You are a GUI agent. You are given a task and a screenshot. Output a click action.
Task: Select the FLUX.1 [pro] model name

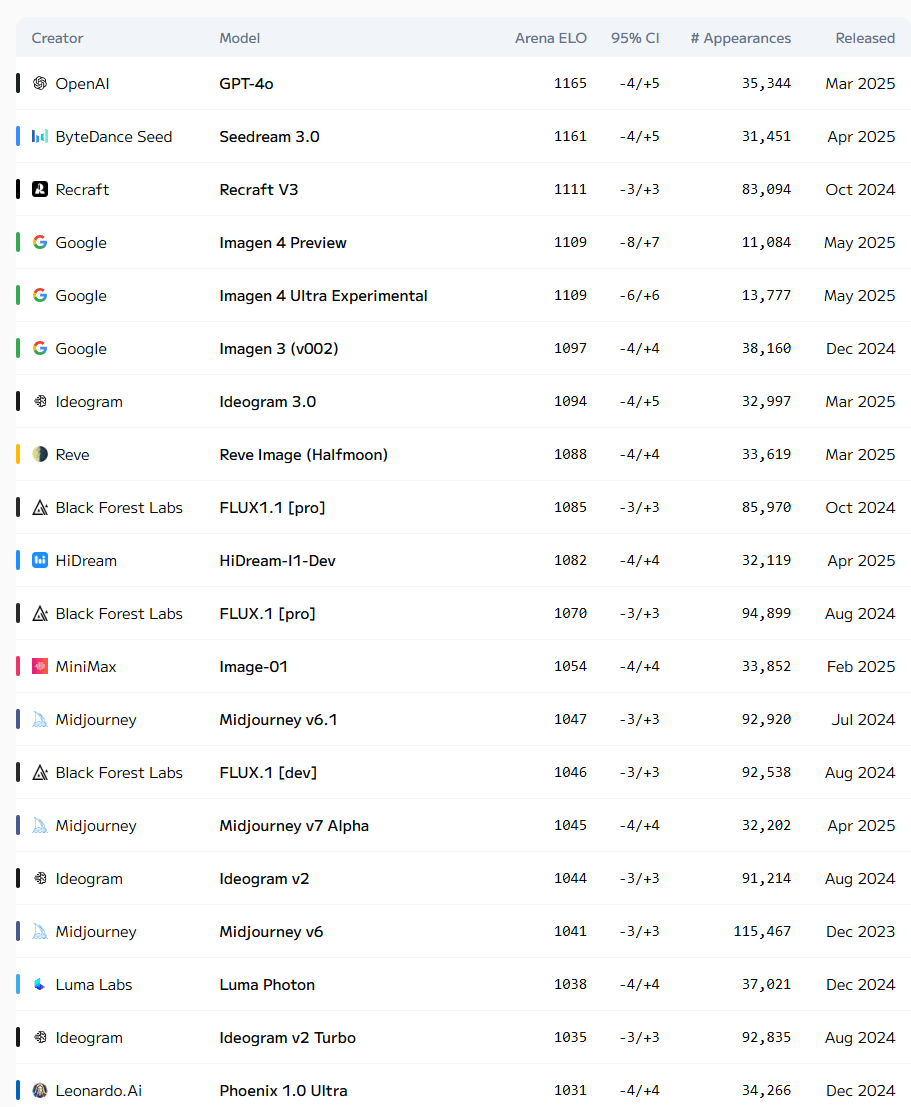click(x=267, y=614)
